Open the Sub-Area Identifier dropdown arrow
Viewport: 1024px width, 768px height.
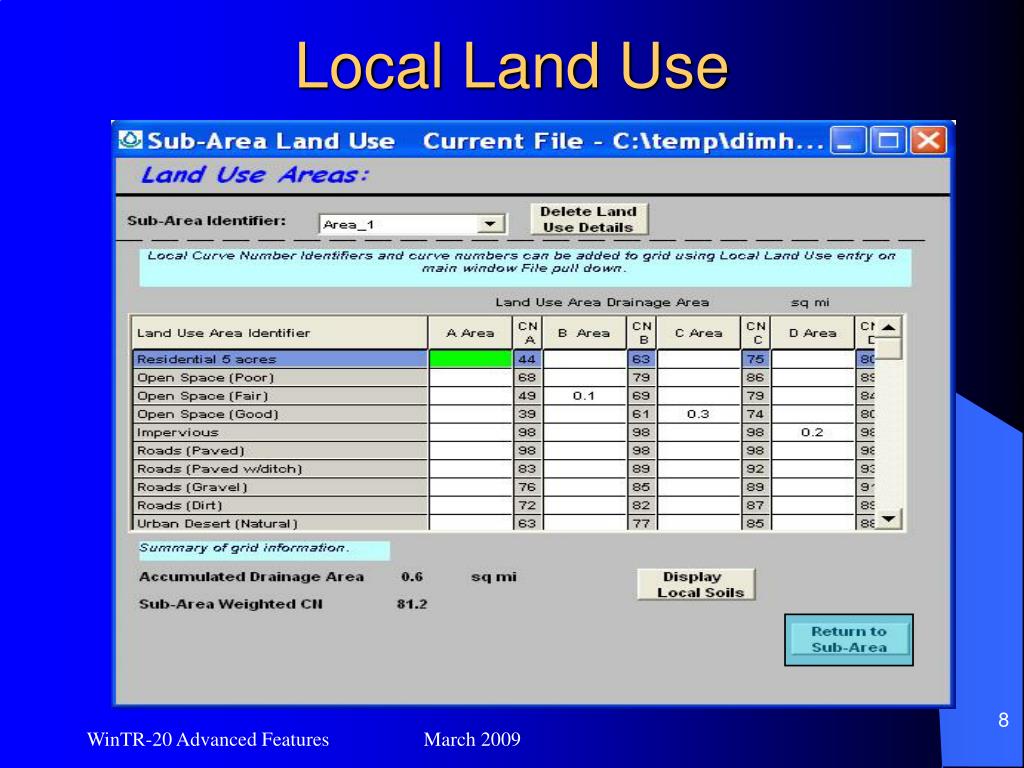click(x=490, y=224)
